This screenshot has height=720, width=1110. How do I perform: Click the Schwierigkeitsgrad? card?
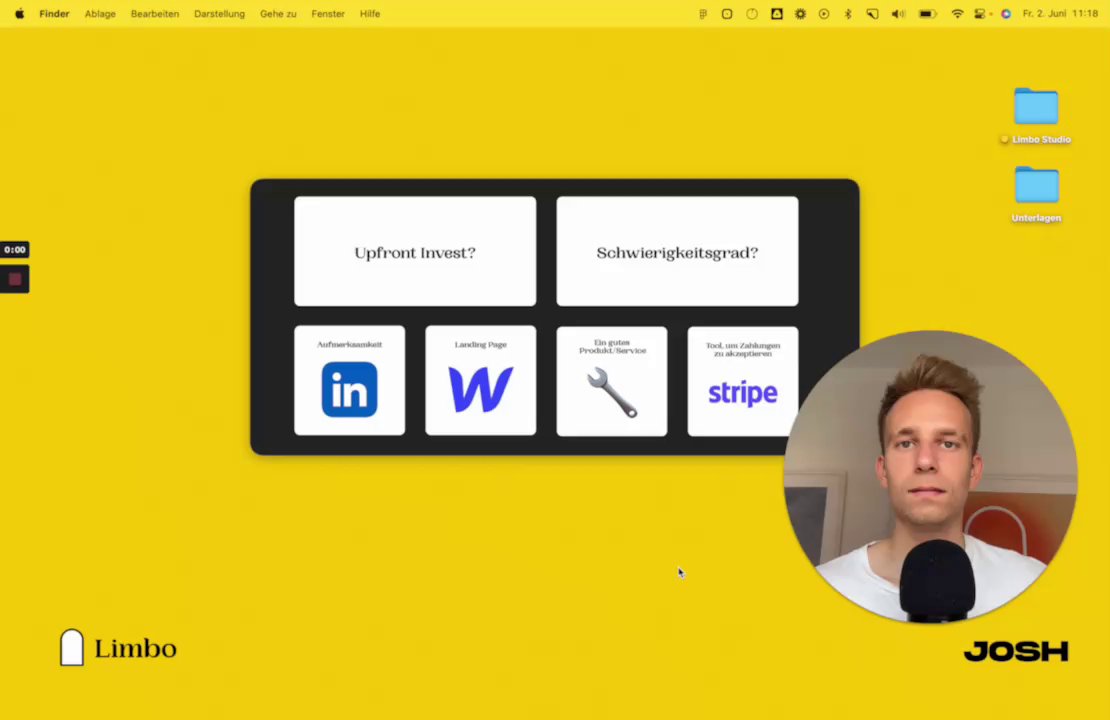coord(677,251)
